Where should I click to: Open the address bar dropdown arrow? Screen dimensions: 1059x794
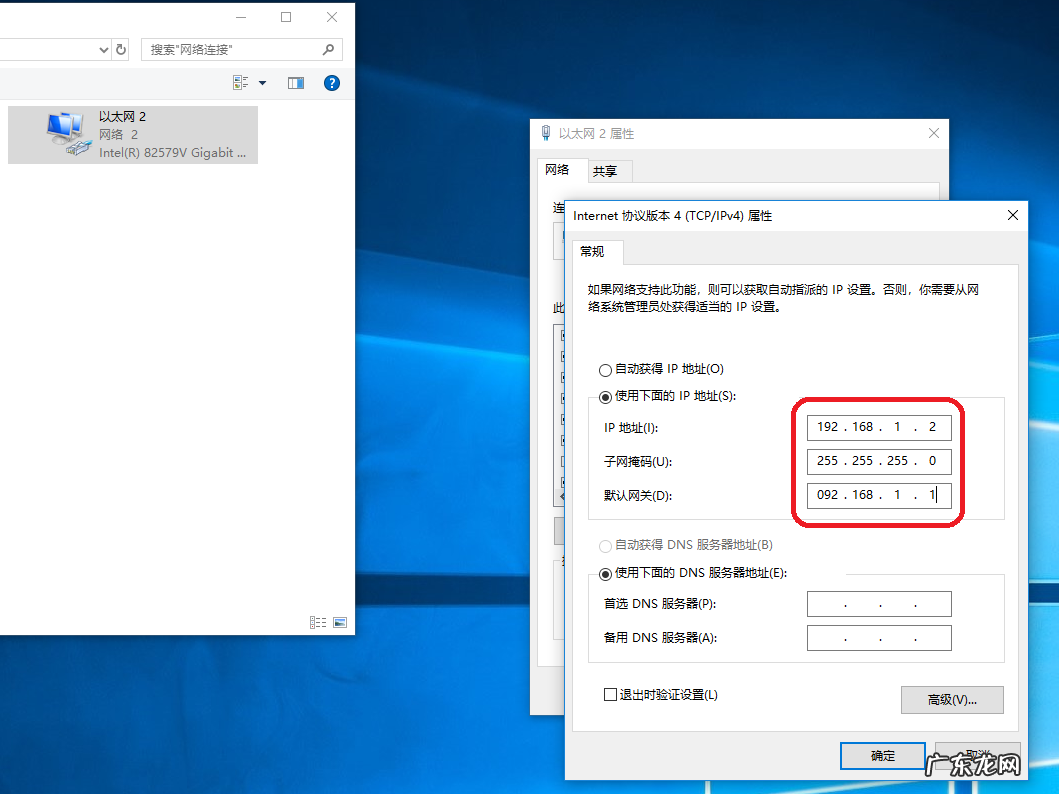pyautogui.click(x=103, y=49)
